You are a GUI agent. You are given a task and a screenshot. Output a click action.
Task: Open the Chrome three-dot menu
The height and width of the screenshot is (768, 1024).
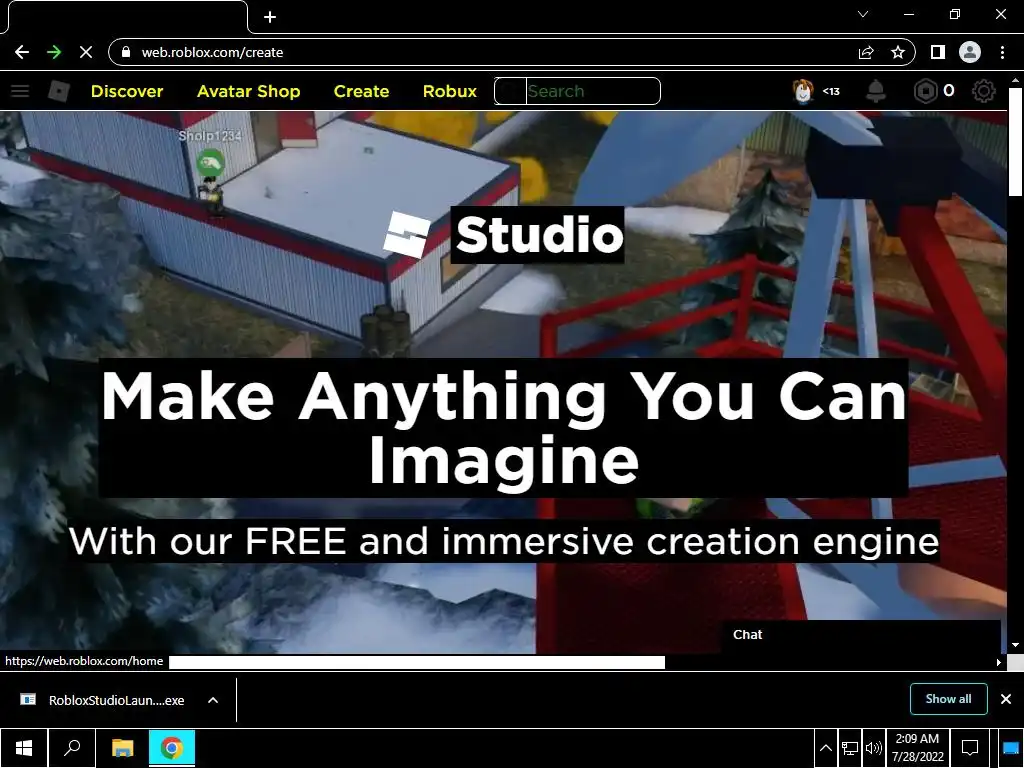[1002, 52]
